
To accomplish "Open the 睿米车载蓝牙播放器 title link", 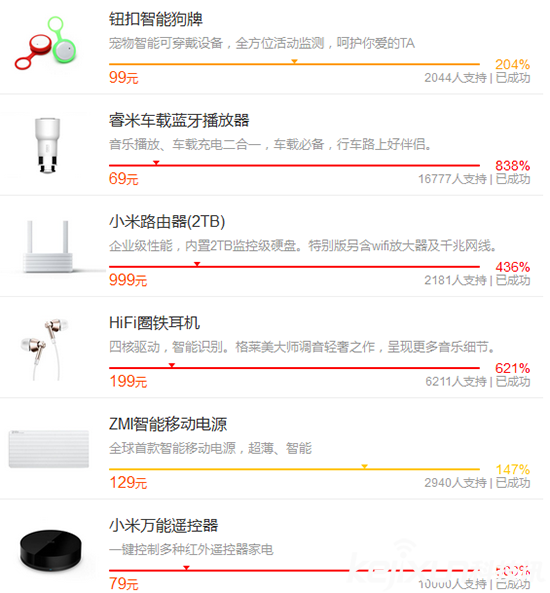I will (179, 121).
